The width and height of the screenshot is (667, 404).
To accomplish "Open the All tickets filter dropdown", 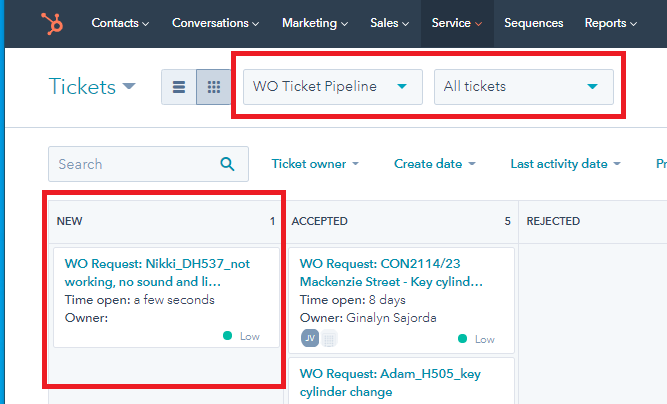I will 523,86.
